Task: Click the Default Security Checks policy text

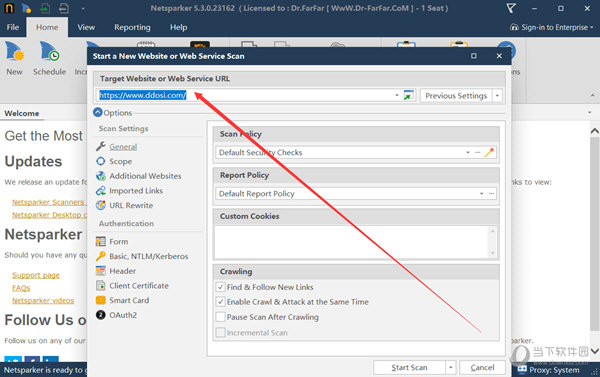Action: point(261,152)
